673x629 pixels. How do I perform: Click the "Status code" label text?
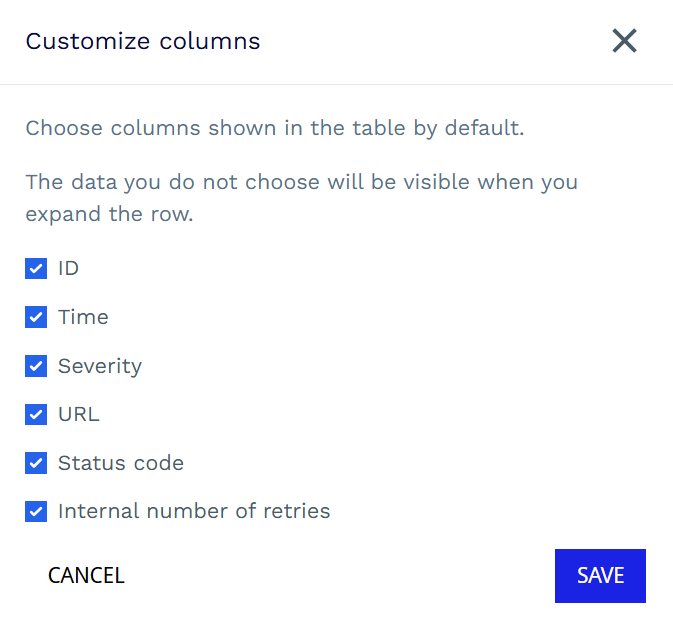121,463
